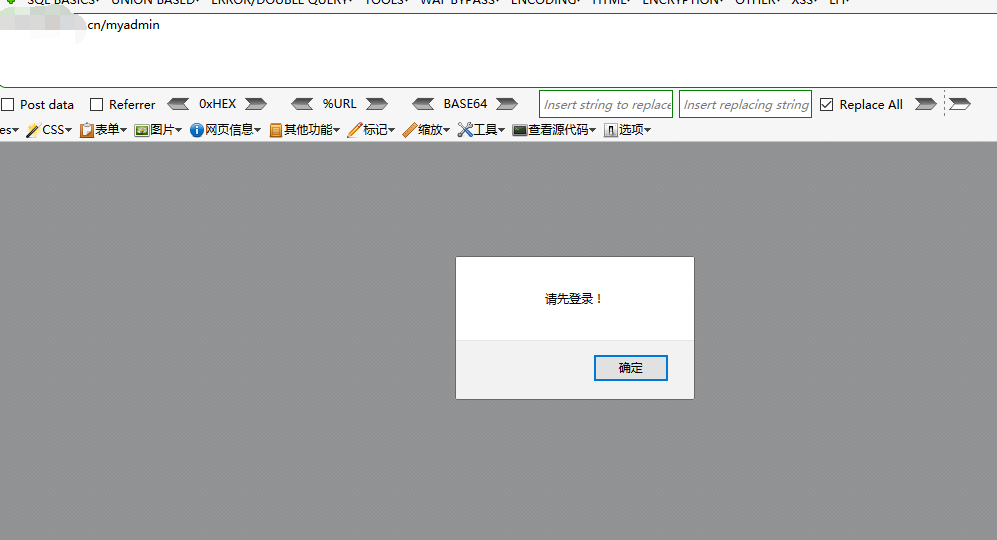Enable the Post data checkbox
Screen dimensions: 997x540
tap(8, 104)
